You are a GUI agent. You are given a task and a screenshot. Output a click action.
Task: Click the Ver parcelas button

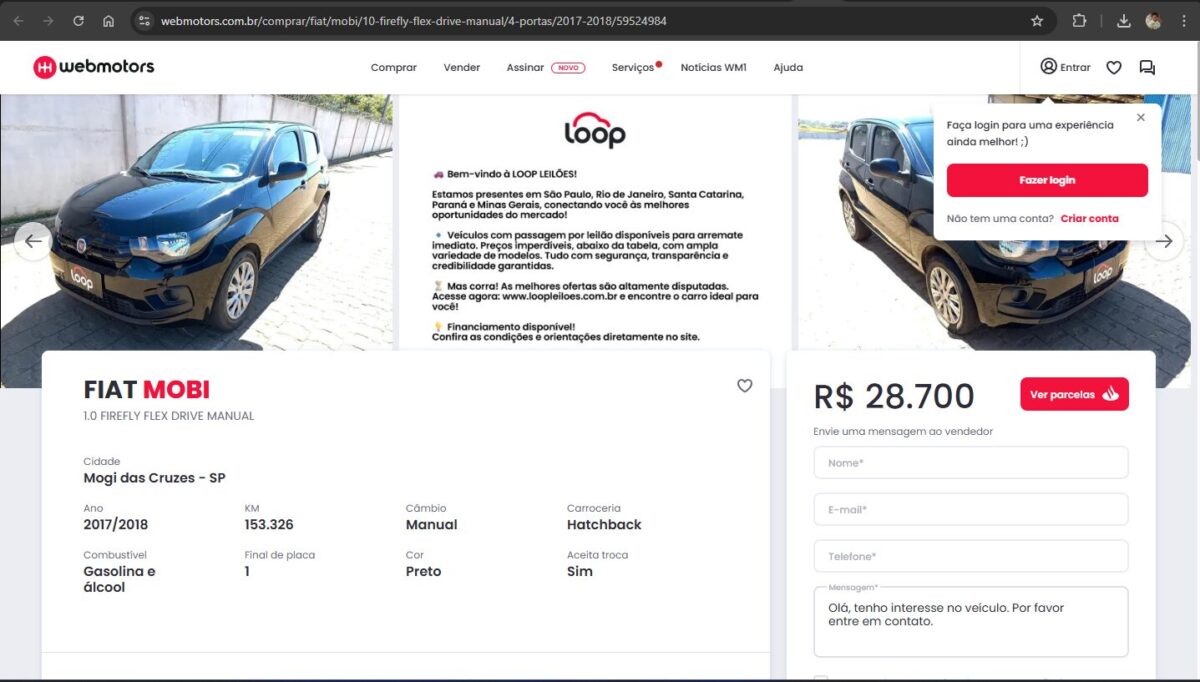pyautogui.click(x=1074, y=394)
